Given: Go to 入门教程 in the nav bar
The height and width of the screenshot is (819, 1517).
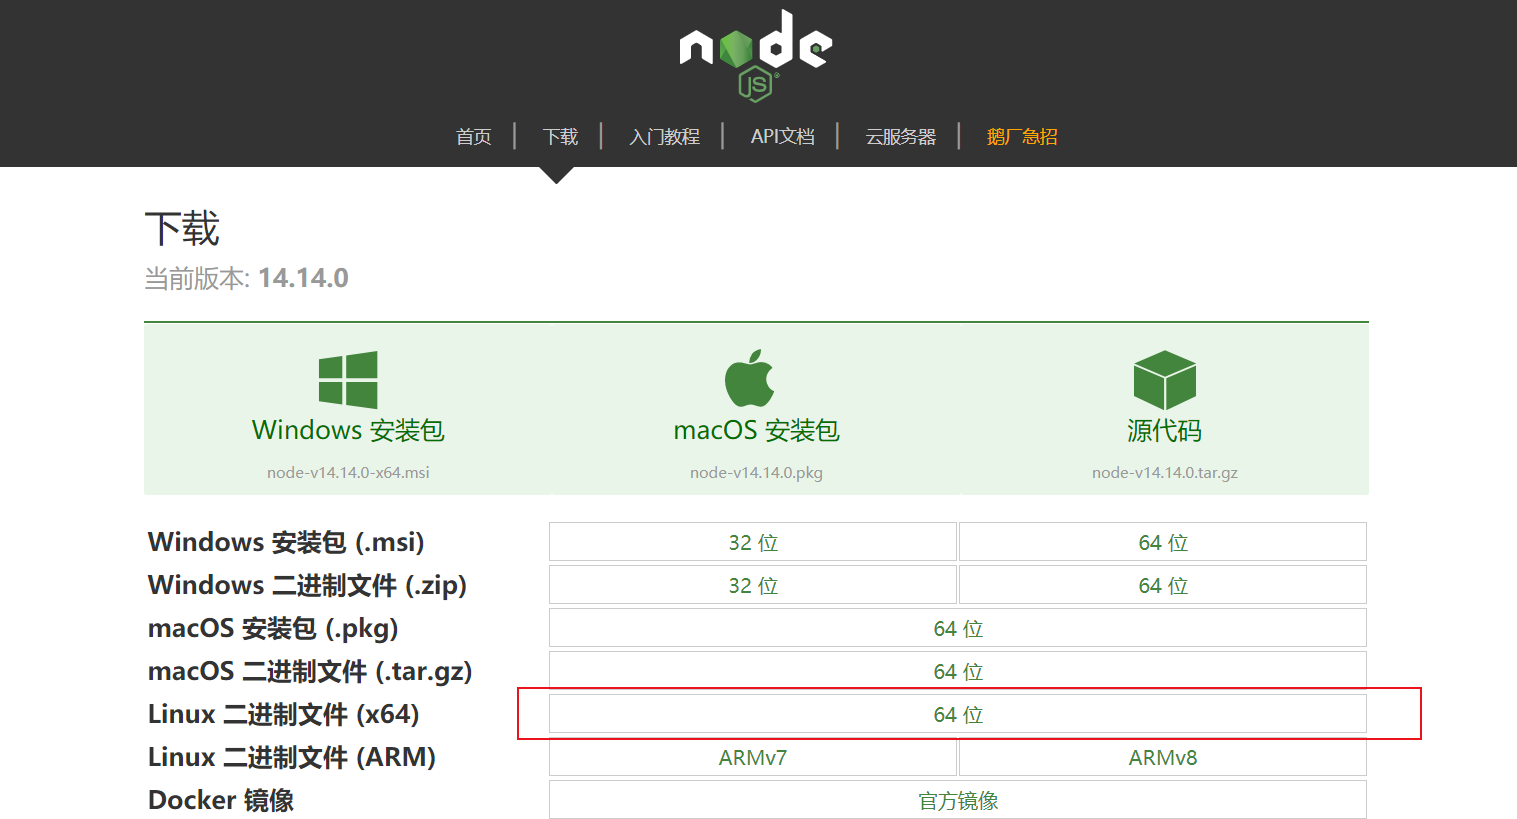Looking at the screenshot, I should click(x=665, y=137).
